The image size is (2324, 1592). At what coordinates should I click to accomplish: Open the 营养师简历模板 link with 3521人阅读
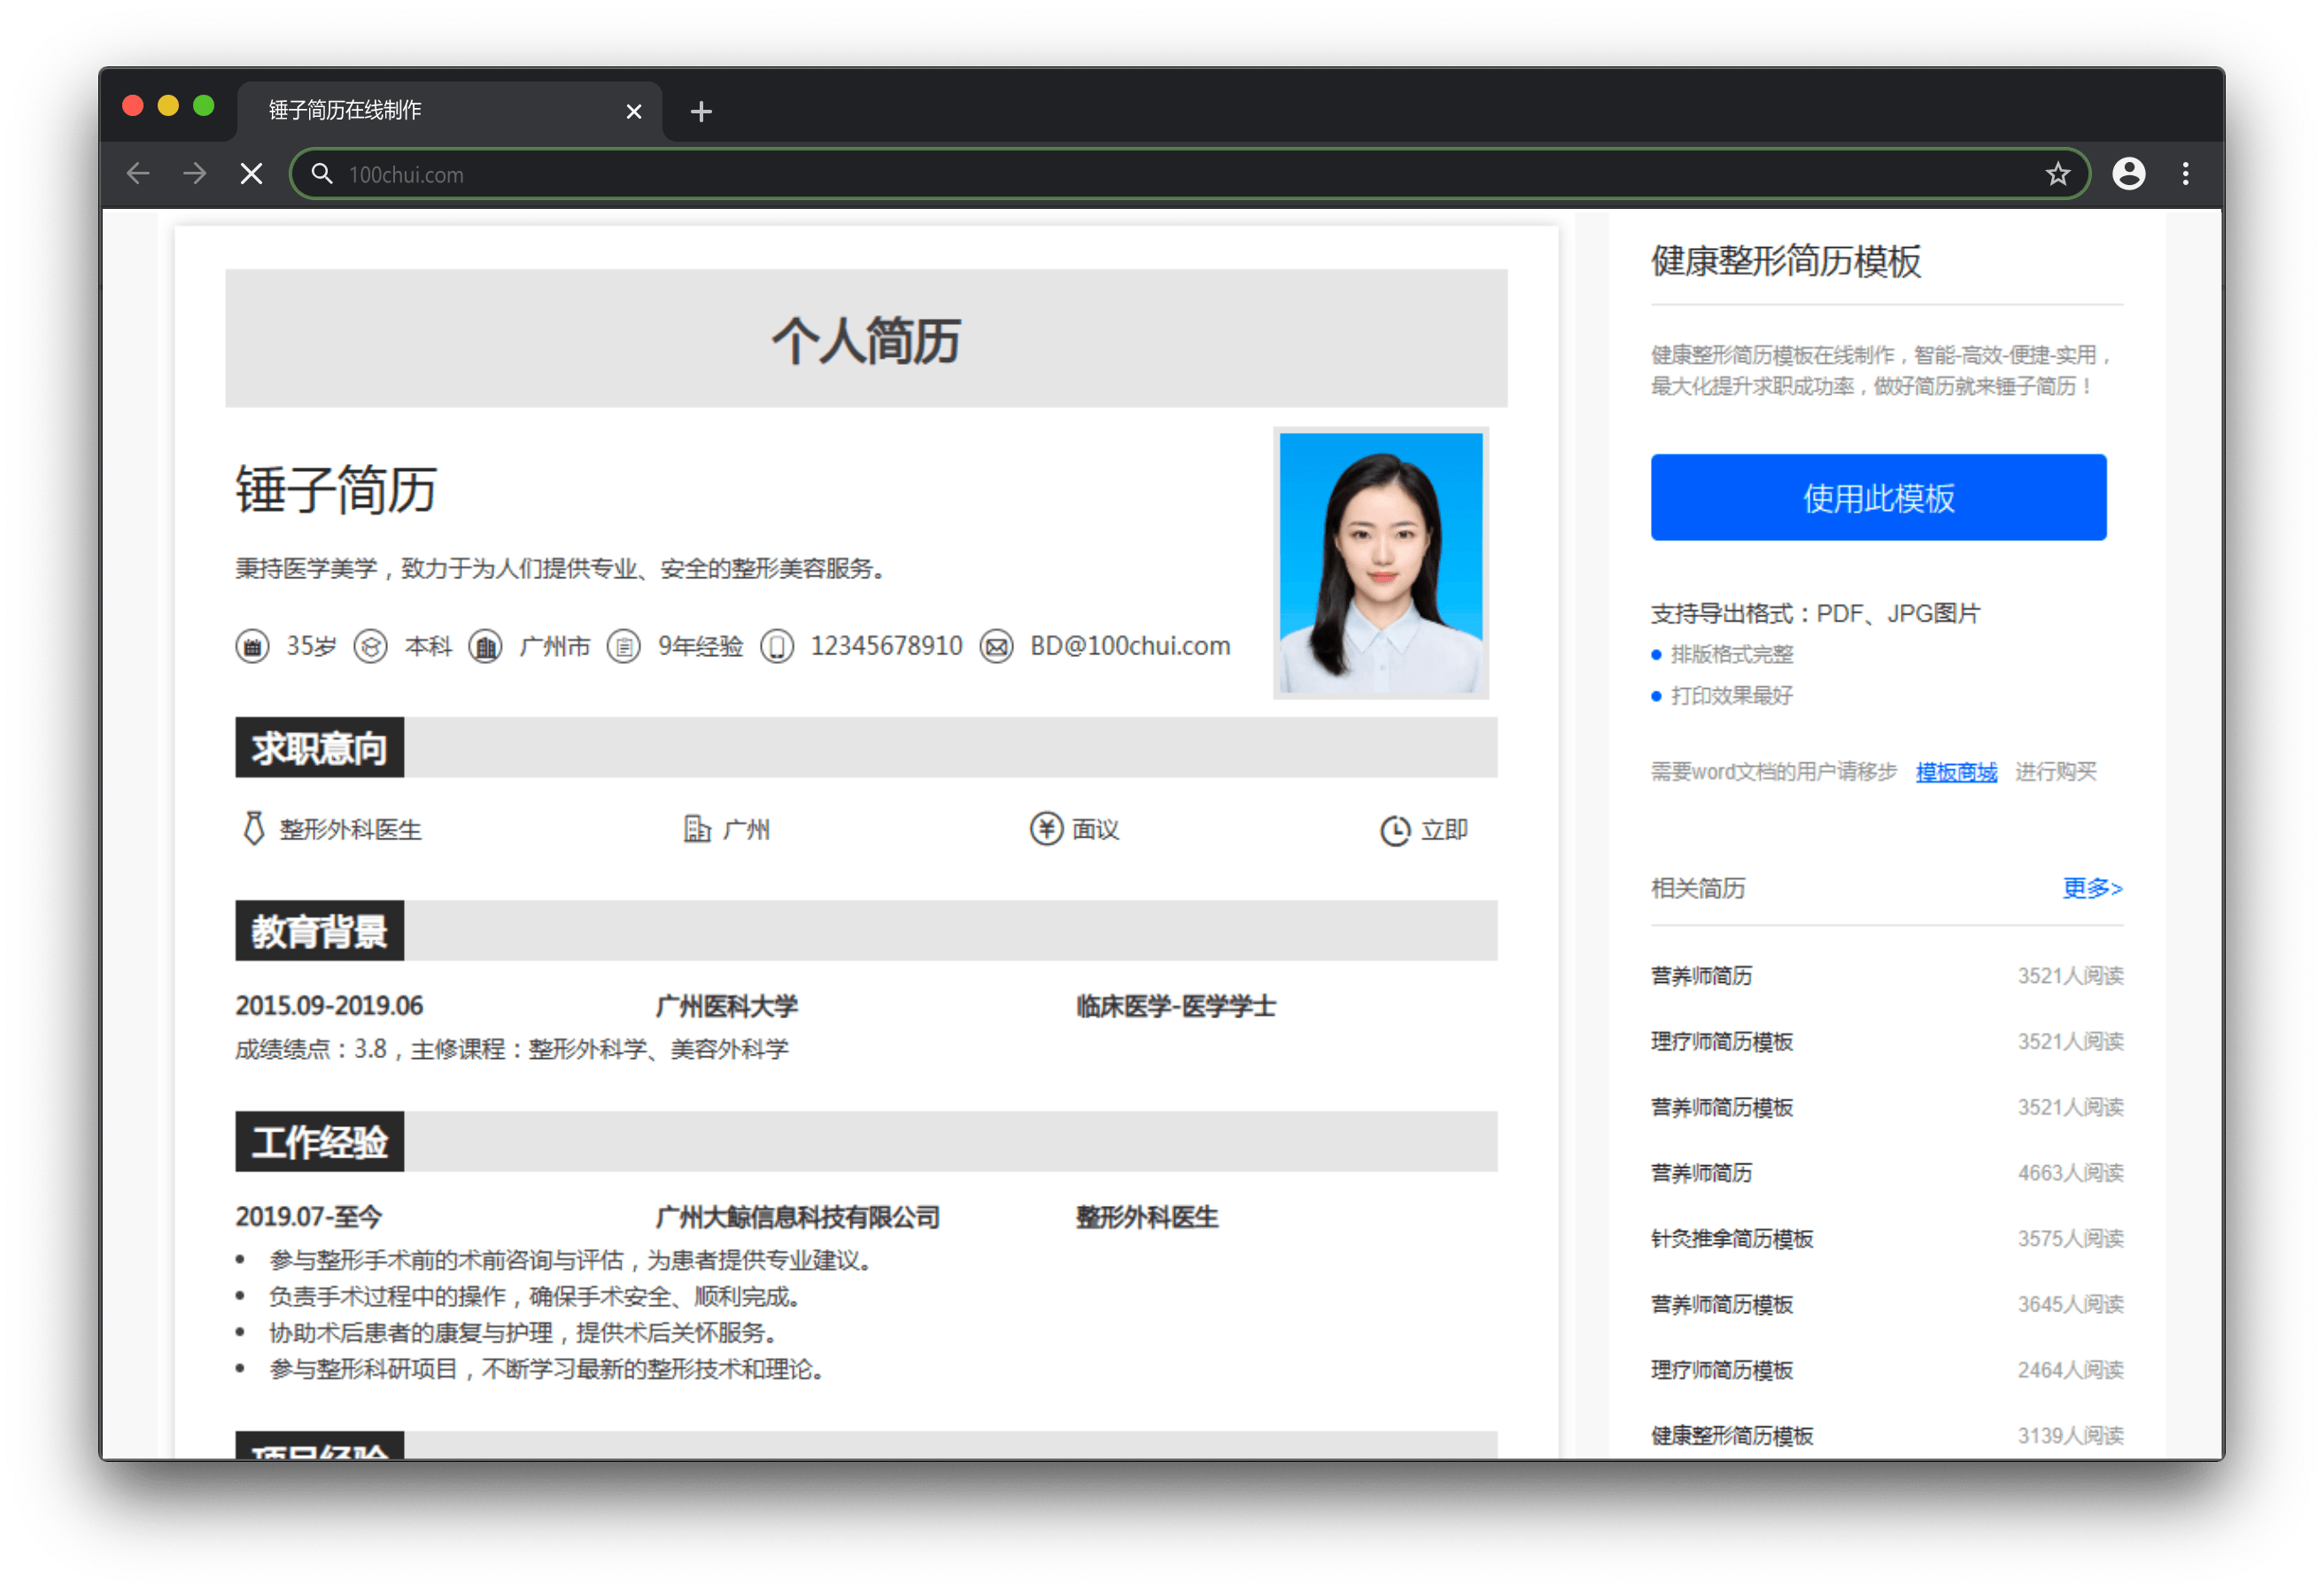click(1722, 1108)
